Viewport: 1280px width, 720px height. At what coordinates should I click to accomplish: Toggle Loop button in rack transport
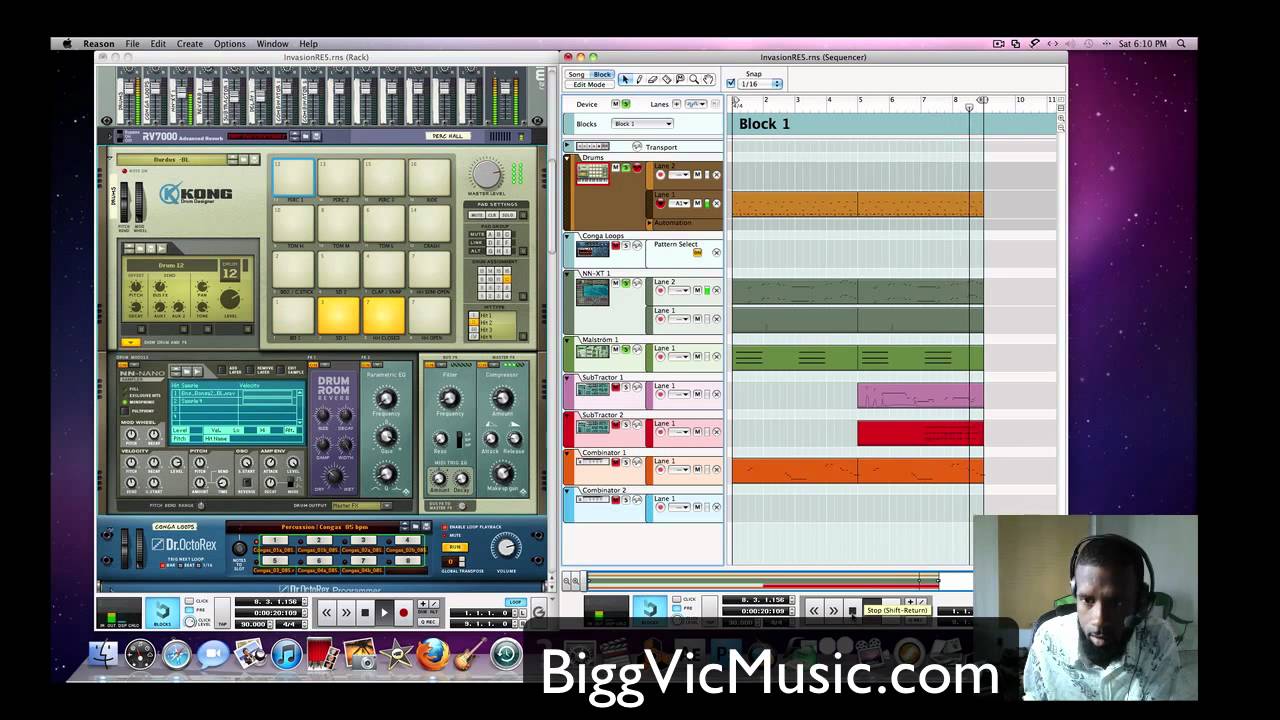[x=515, y=602]
